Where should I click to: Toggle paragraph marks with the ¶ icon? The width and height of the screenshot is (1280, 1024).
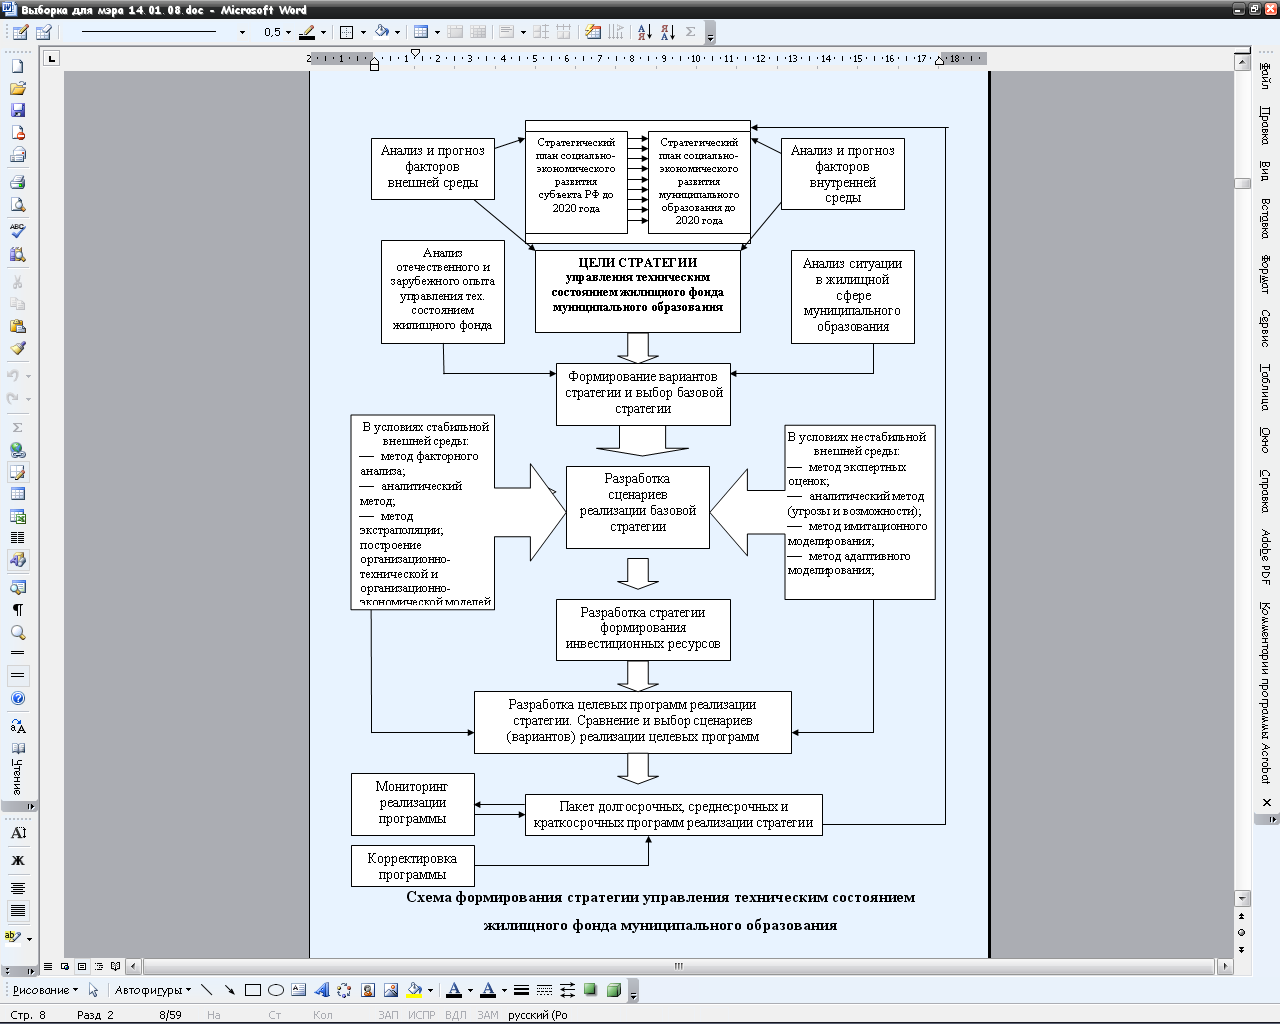[x=17, y=609]
